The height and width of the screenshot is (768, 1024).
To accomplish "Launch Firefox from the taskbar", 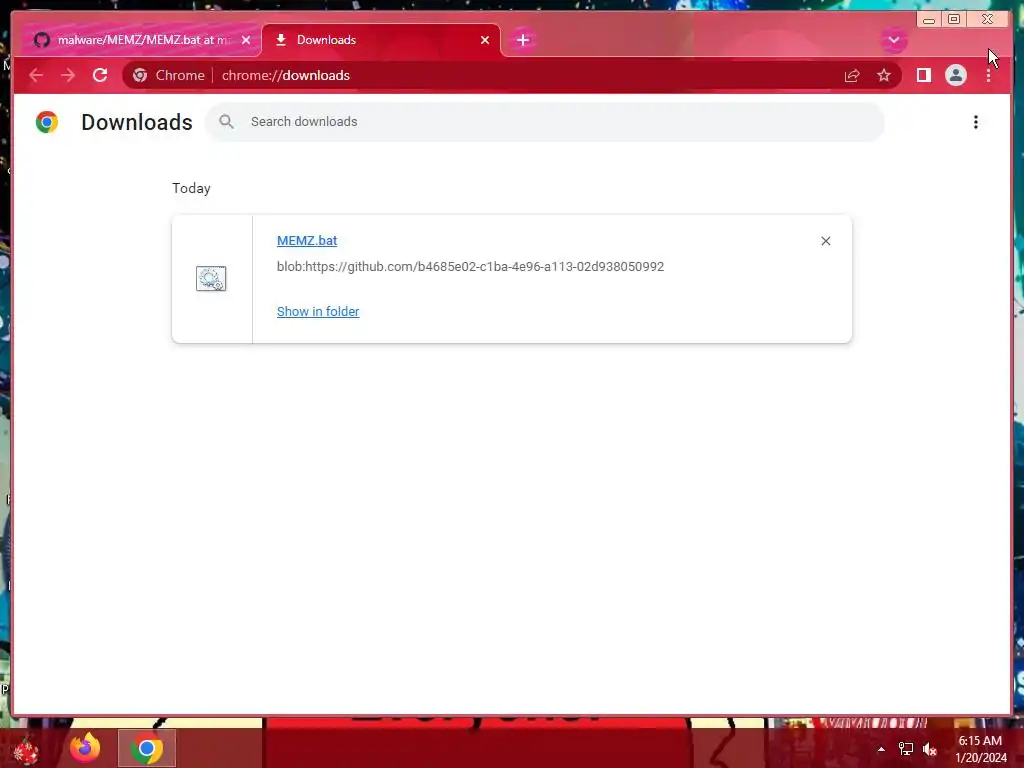I will (x=85, y=748).
